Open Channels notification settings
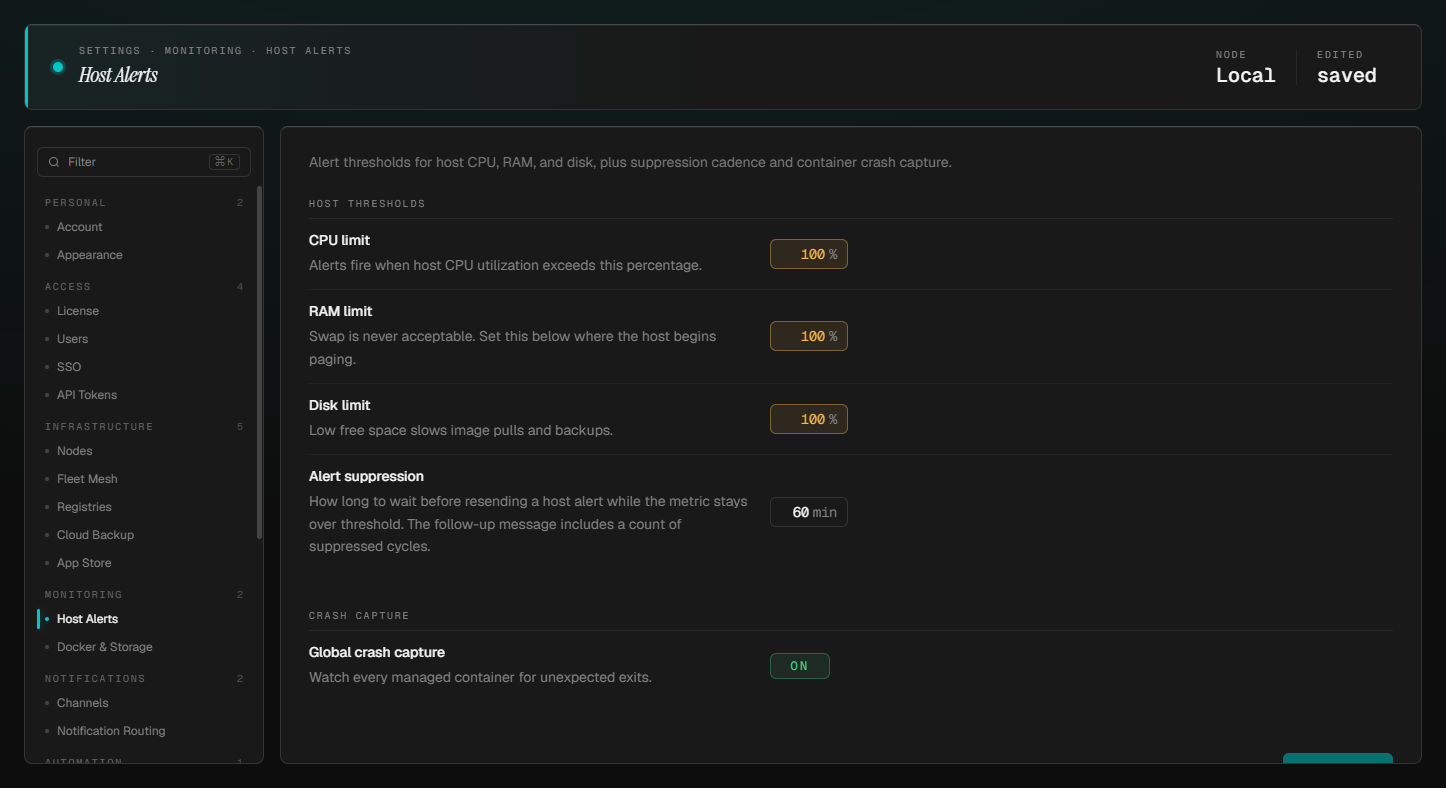The height and width of the screenshot is (788, 1446). coord(82,703)
